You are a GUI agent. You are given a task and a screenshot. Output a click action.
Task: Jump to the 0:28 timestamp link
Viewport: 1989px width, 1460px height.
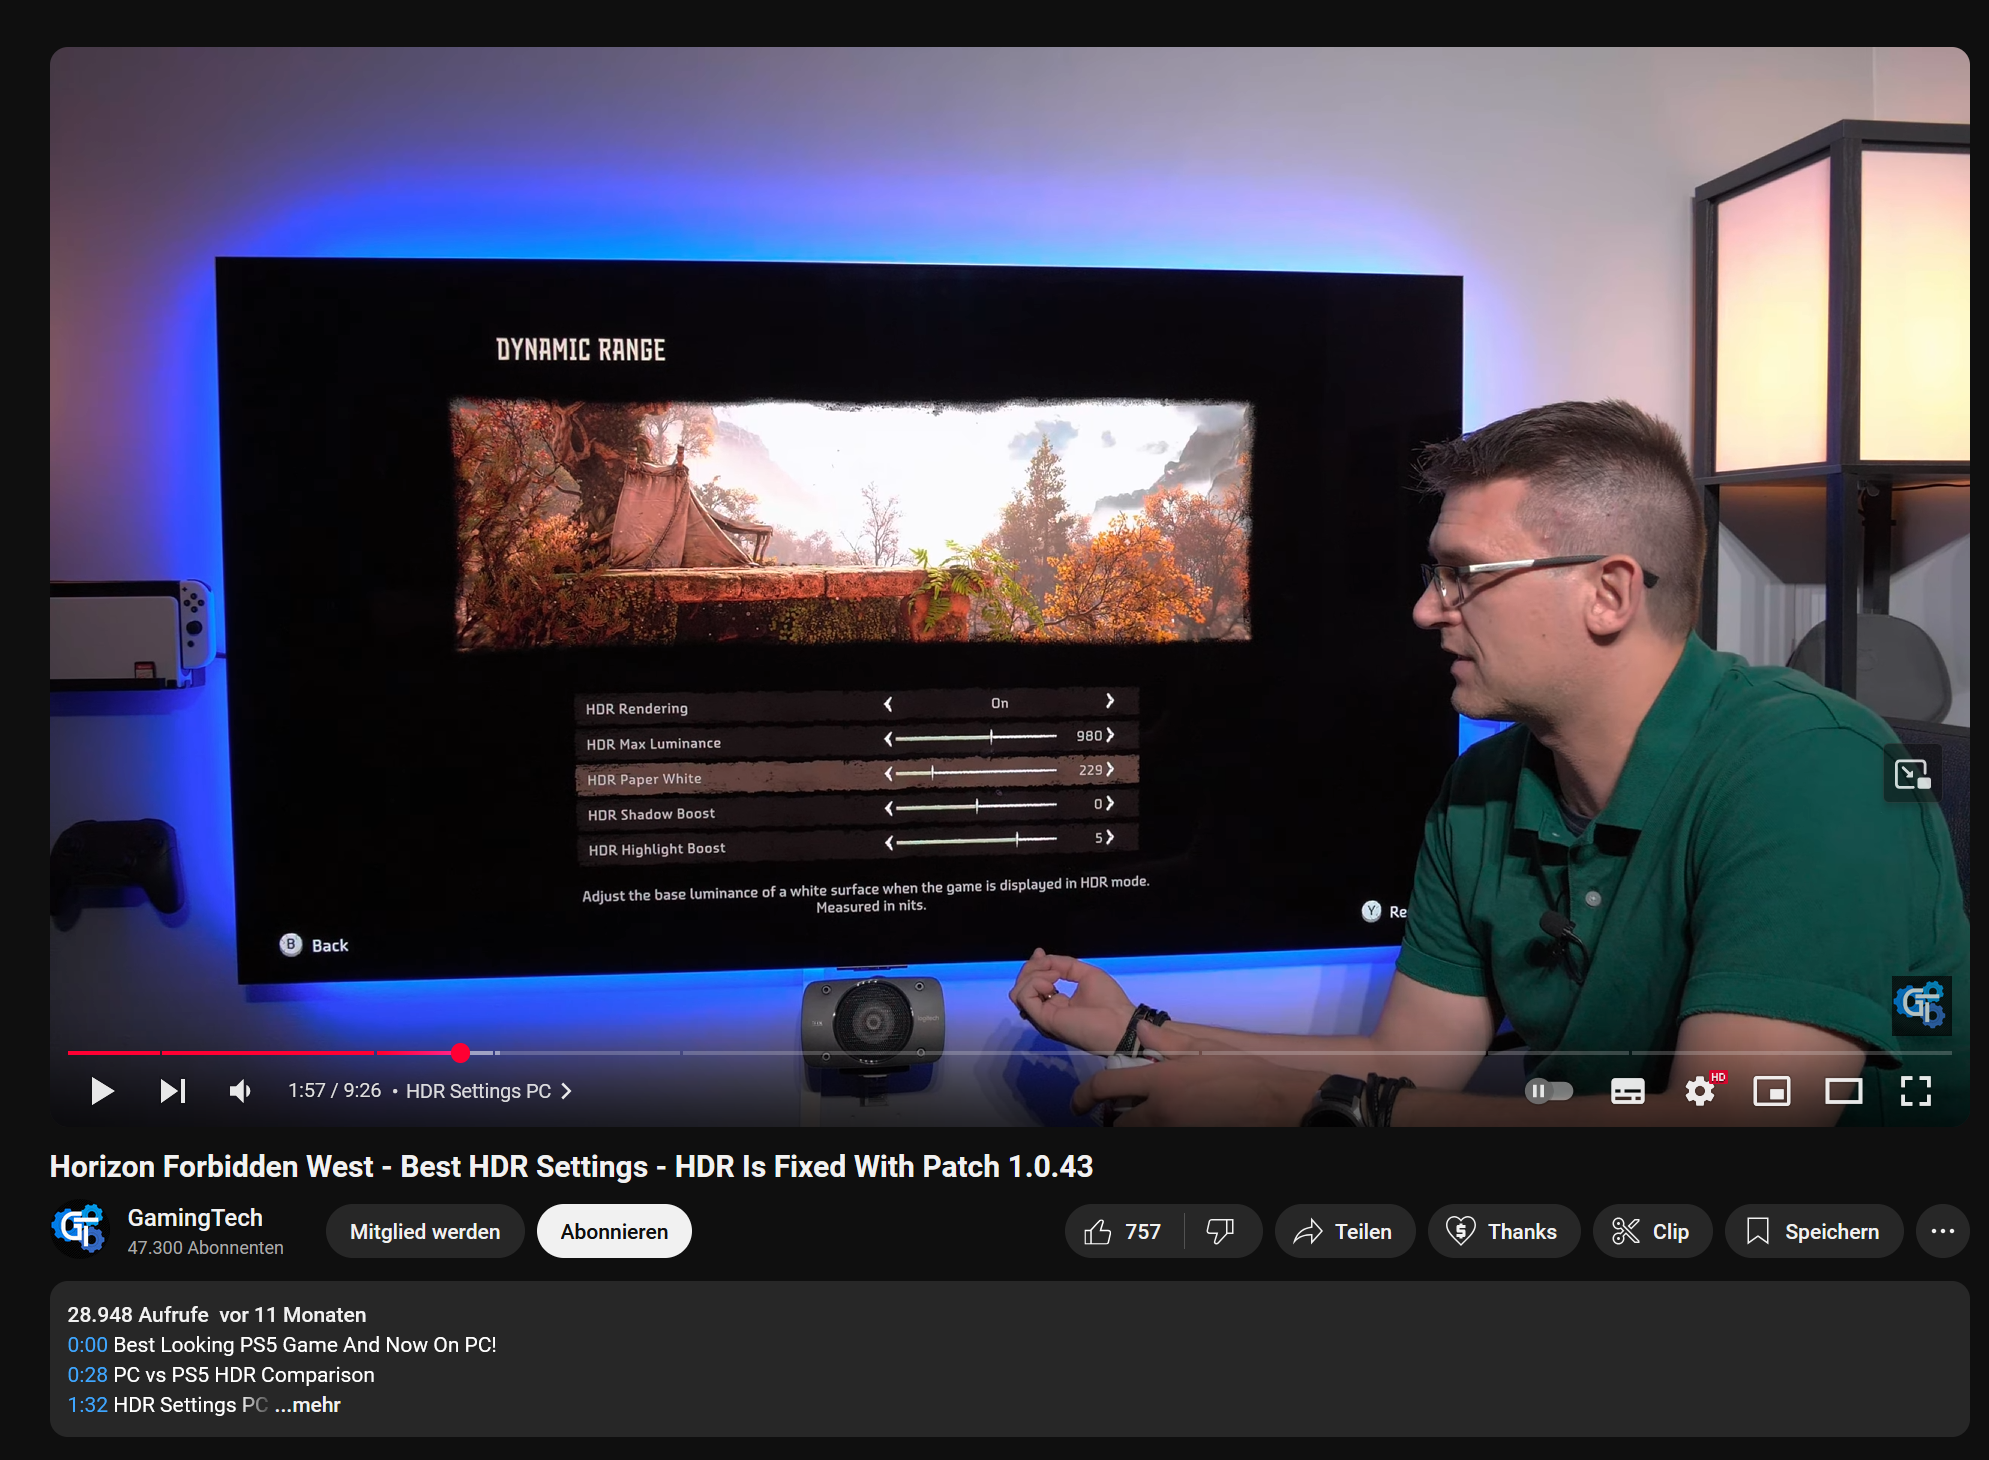[x=86, y=1374]
